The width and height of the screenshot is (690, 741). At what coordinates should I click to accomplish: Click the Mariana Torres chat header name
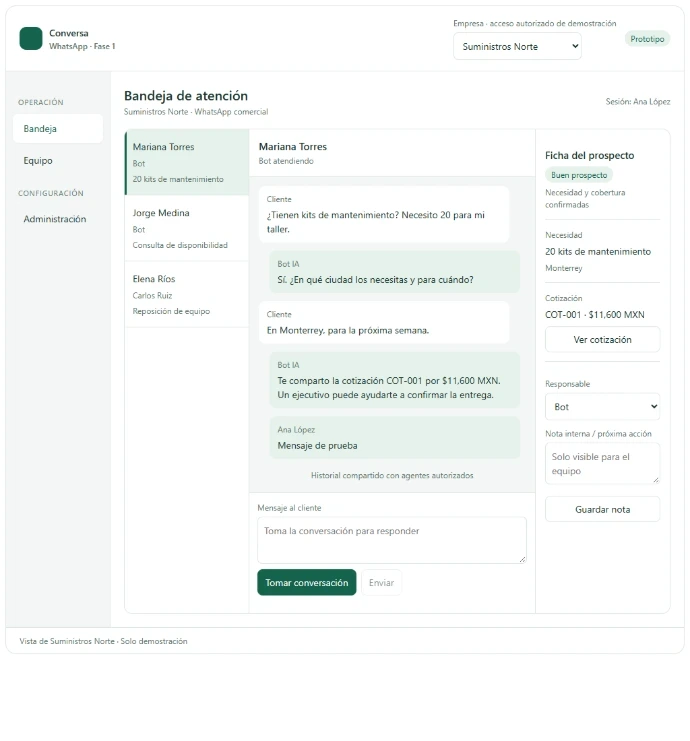[x=293, y=146]
